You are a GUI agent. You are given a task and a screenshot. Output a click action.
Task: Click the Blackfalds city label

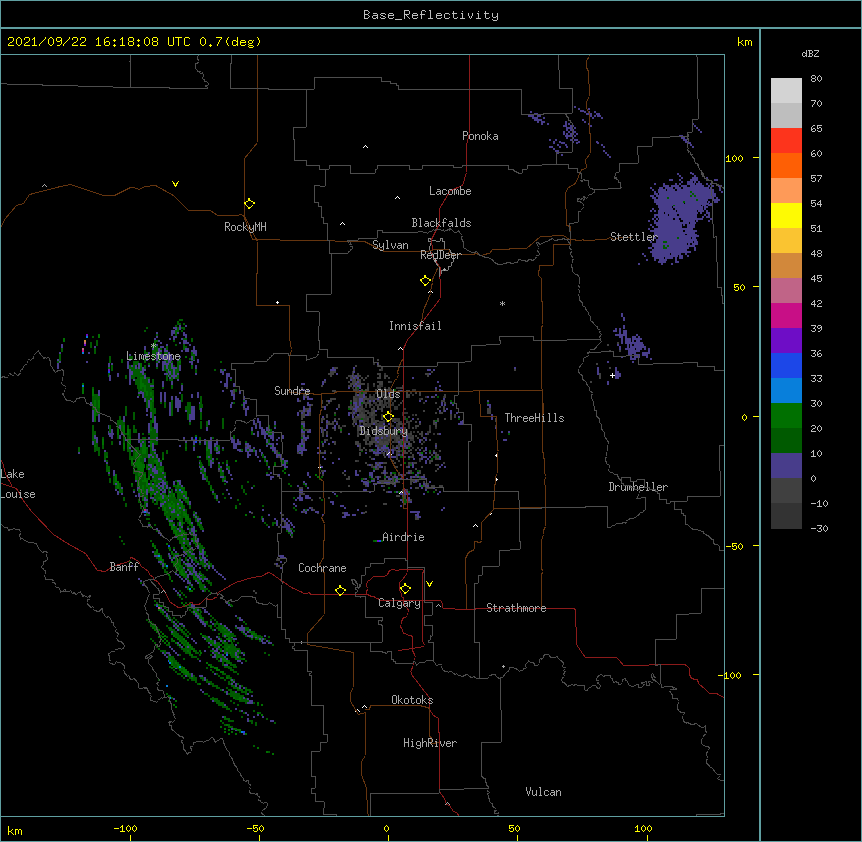click(x=441, y=223)
